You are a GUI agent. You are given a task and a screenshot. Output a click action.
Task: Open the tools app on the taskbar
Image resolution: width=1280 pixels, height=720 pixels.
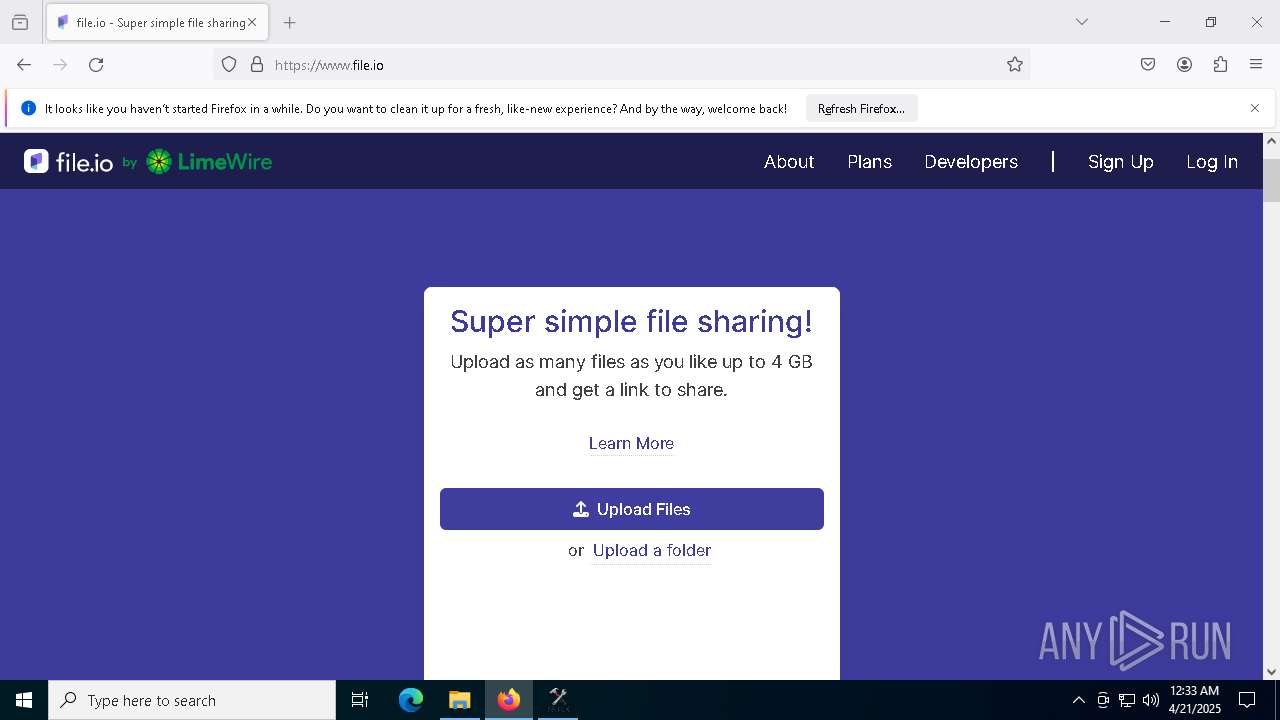[558, 700]
